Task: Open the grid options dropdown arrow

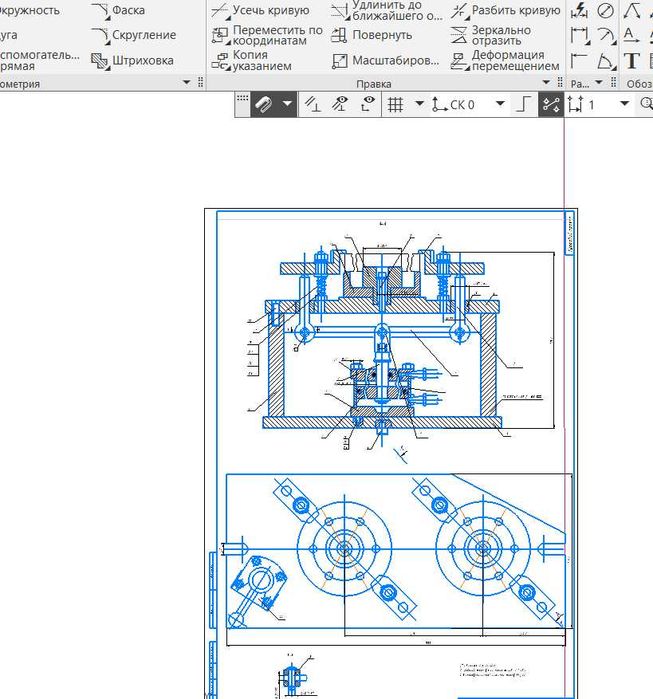Action: click(419, 104)
